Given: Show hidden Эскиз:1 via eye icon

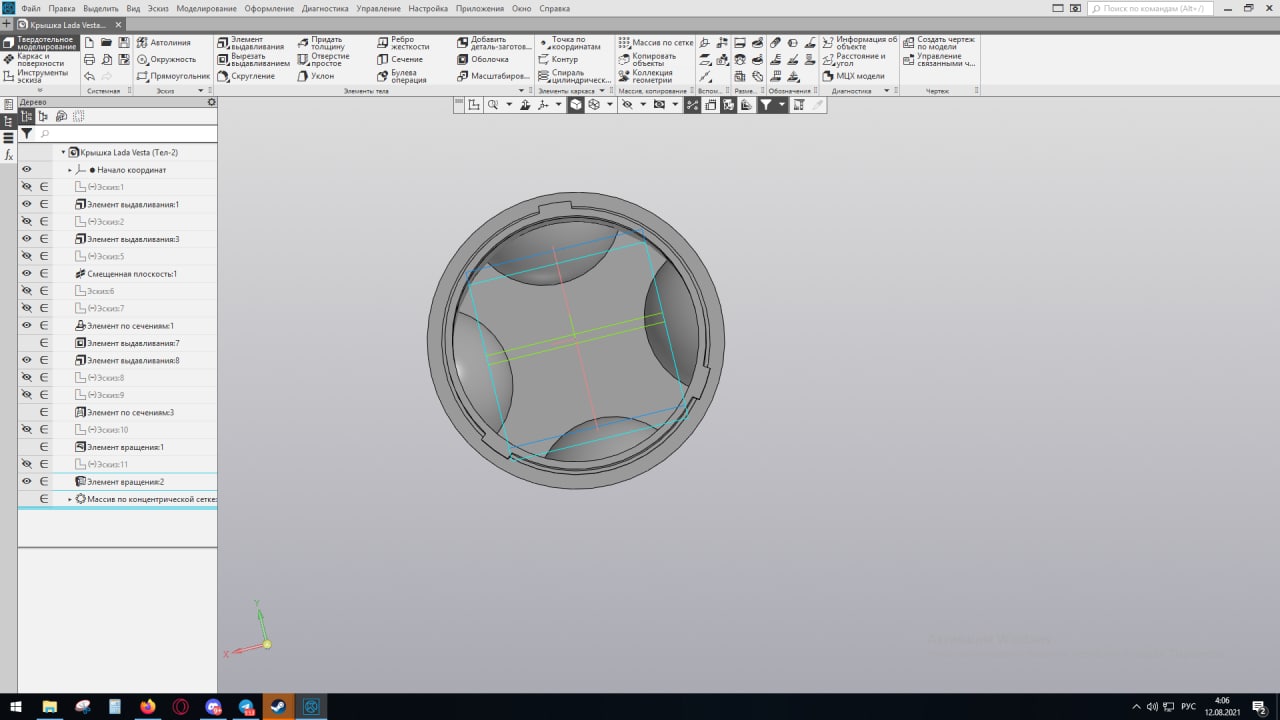Looking at the screenshot, I should (x=27, y=187).
